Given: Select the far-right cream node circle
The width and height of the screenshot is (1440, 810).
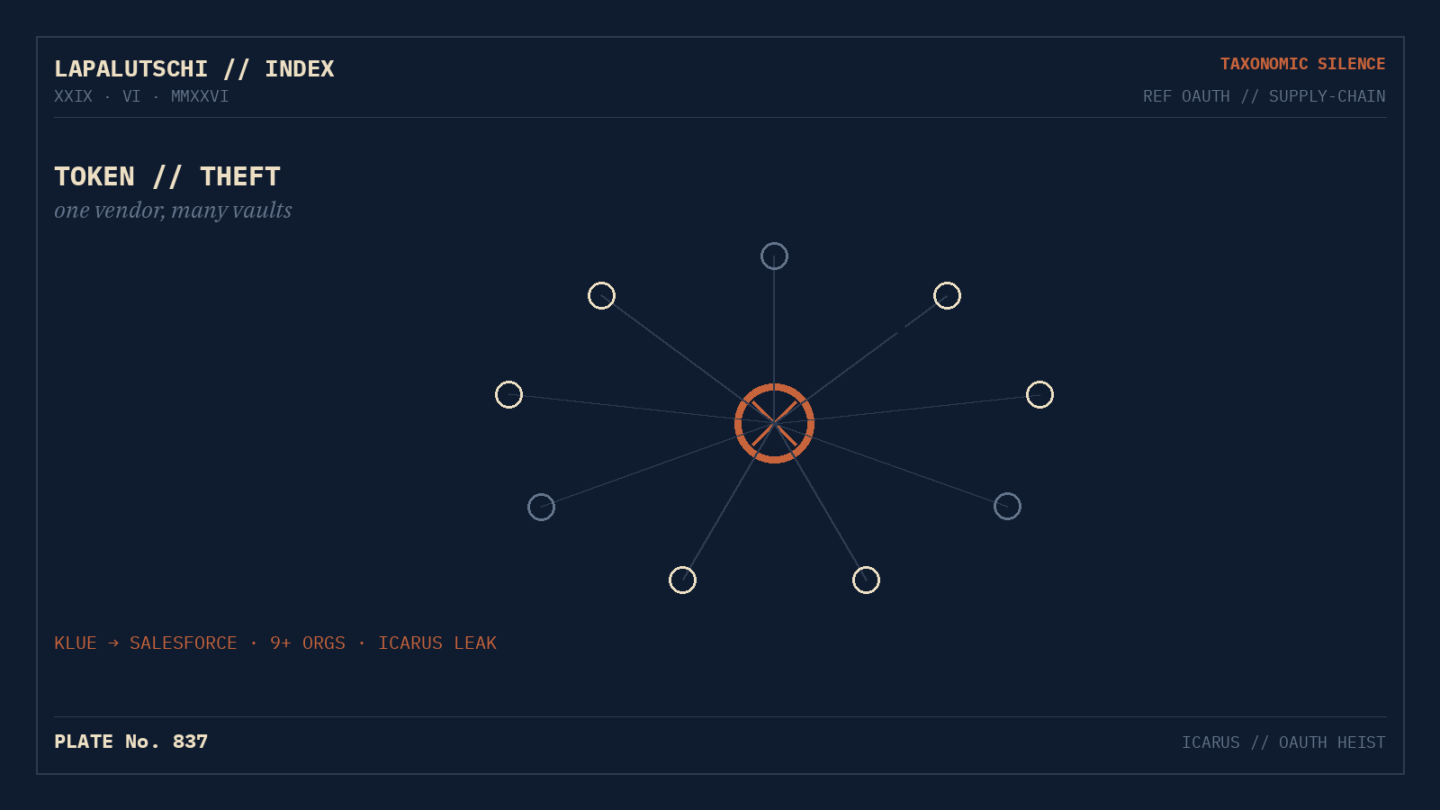Looking at the screenshot, I should point(1040,394).
